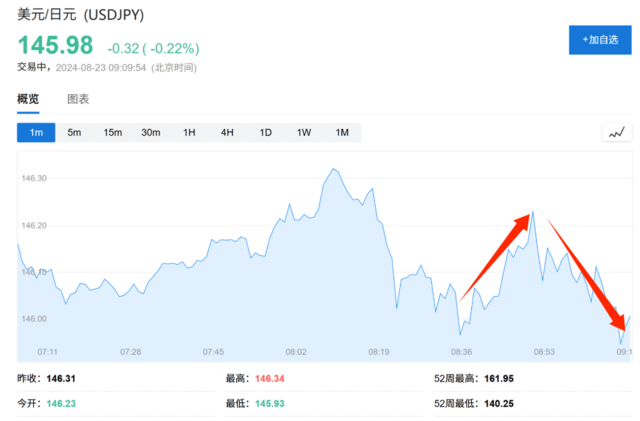Select the 1D daily interval

click(x=266, y=133)
